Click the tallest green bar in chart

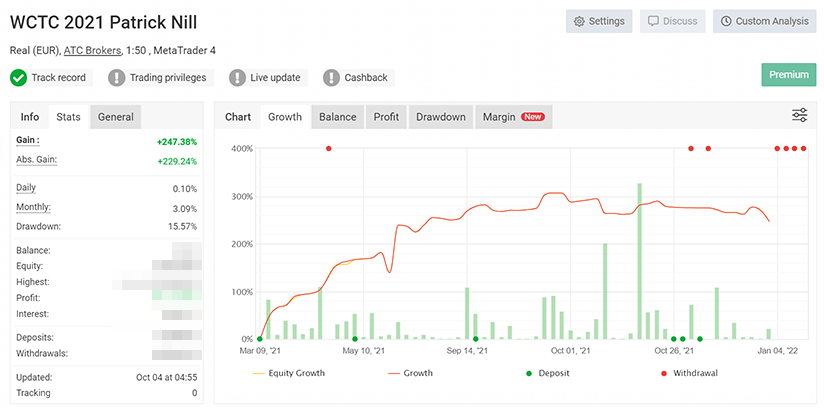(x=639, y=260)
